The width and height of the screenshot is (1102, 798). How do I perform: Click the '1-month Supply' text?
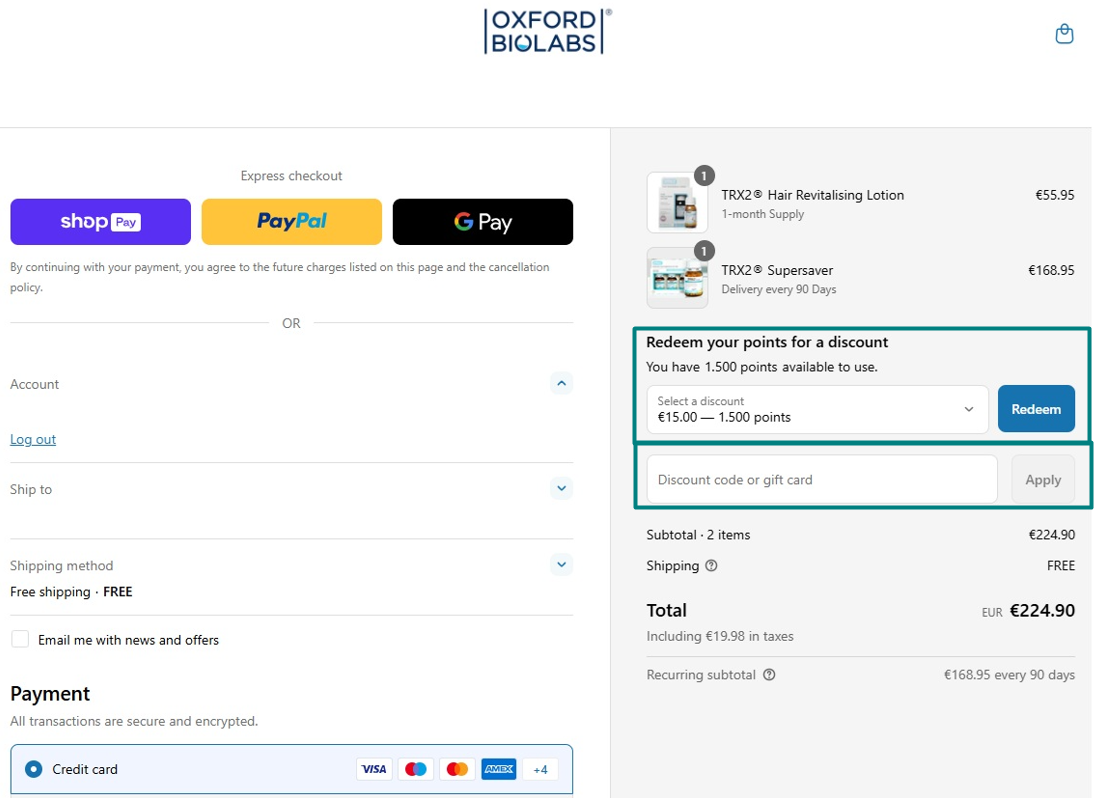[763, 214]
